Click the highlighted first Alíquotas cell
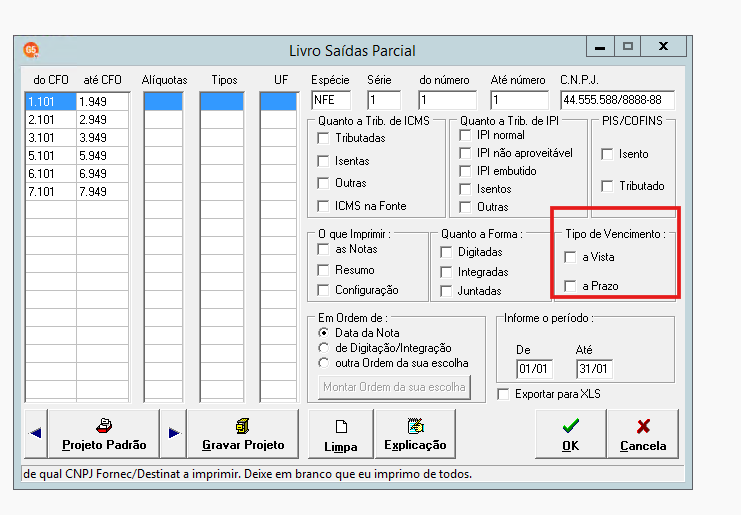The image size is (741, 515). point(163,102)
